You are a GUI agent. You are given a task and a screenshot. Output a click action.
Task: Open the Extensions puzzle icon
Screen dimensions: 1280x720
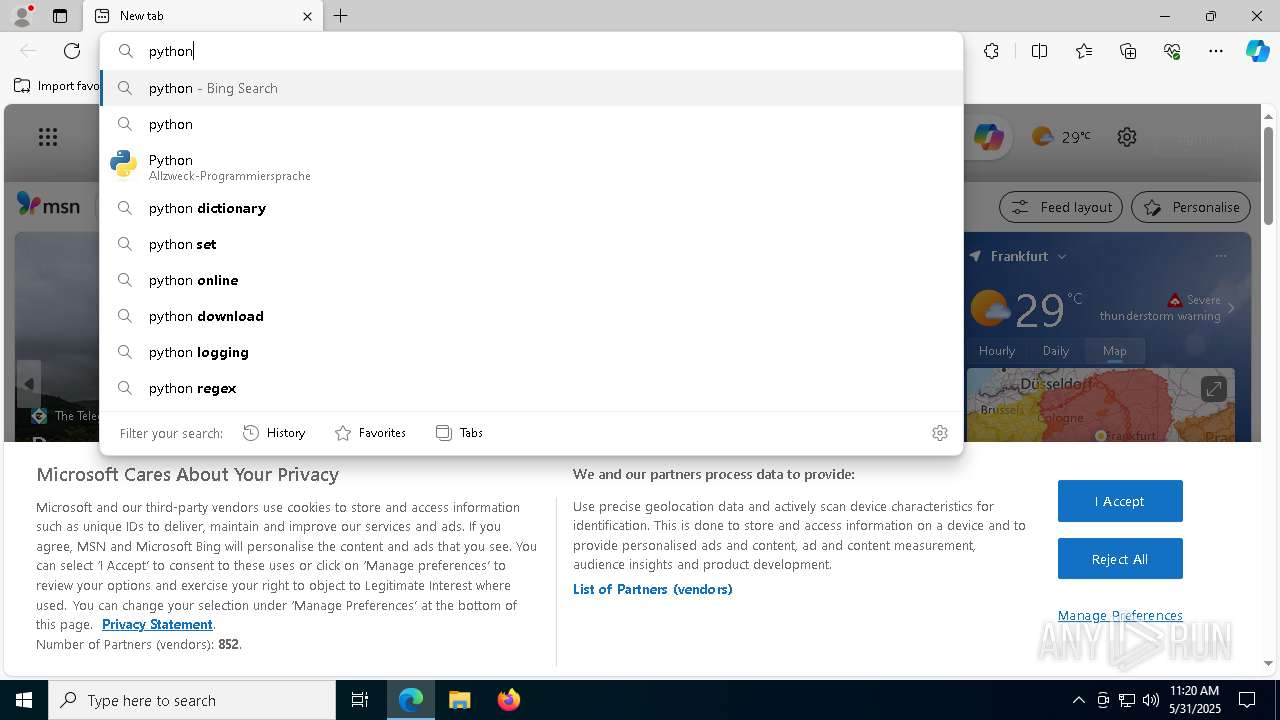click(991, 51)
